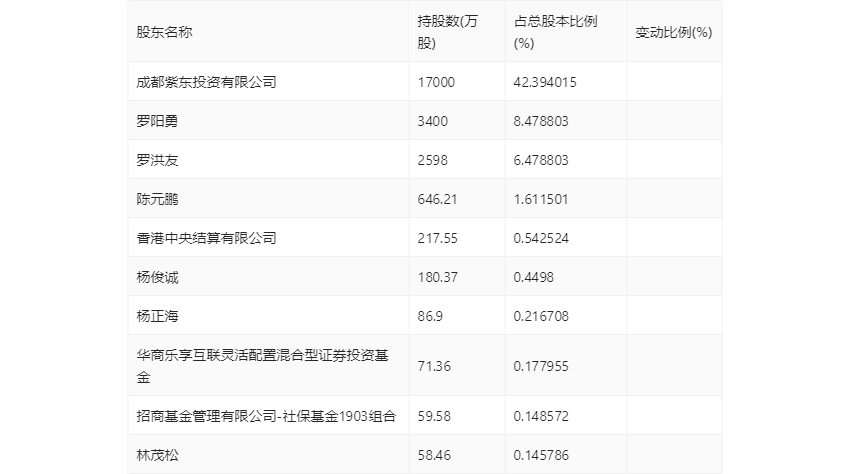Select the 42.394015 percentage value
850x474 pixels.
point(545,82)
